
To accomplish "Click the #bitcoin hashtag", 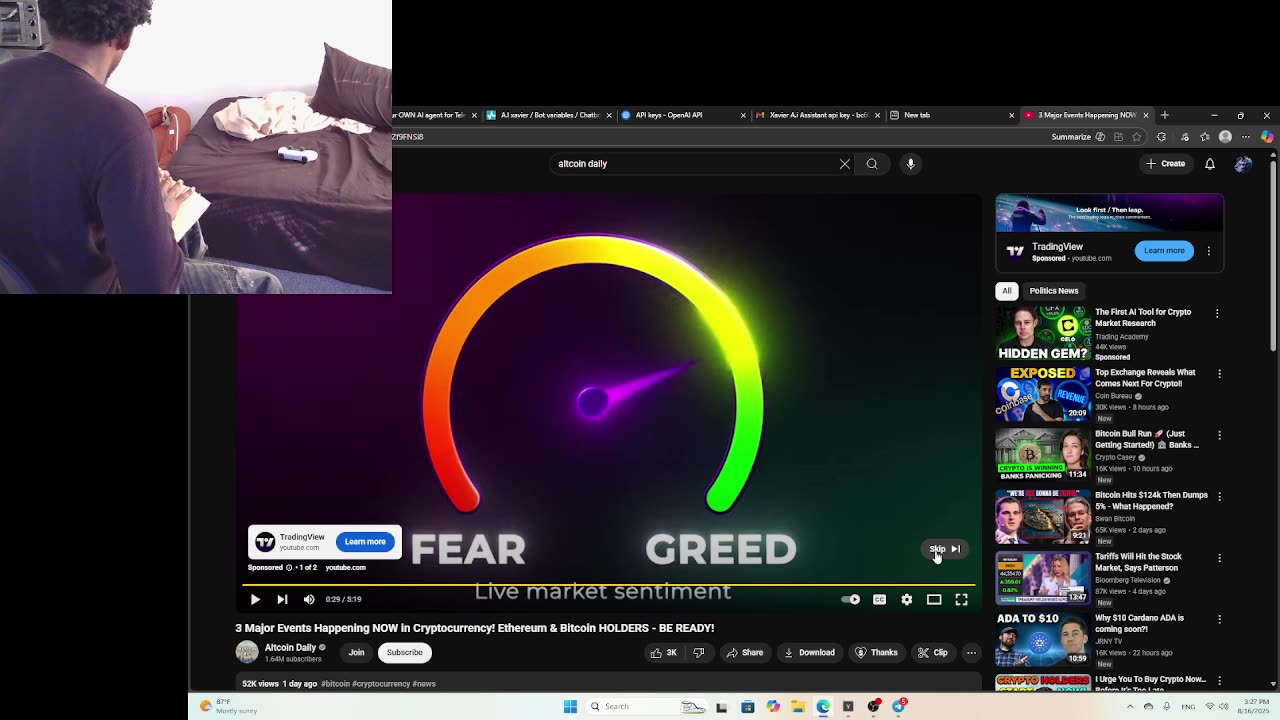I will coord(335,684).
